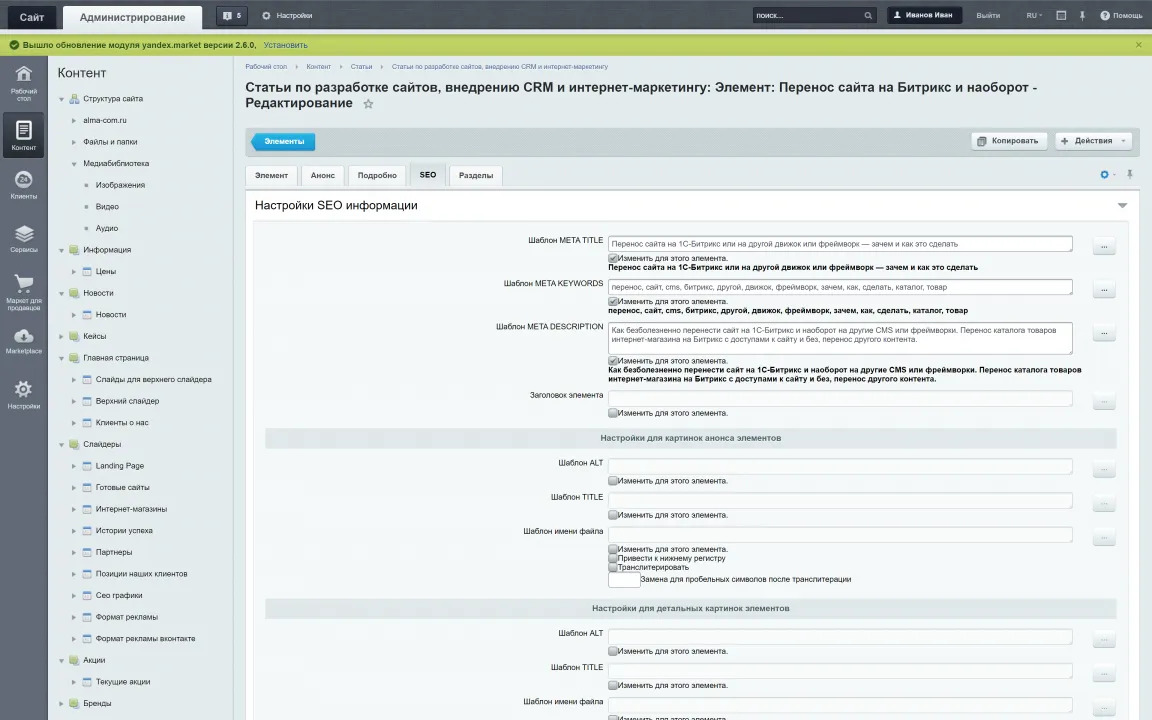Image resolution: width=1152 pixels, height=720 pixels.
Task: Click the Заголовок элемента input field
Action: click(840, 398)
